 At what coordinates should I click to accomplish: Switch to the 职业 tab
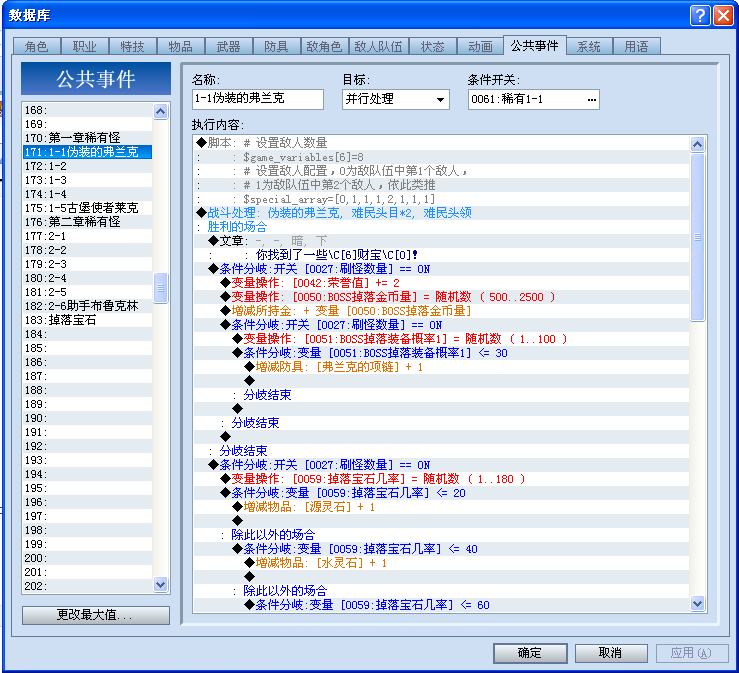click(85, 46)
